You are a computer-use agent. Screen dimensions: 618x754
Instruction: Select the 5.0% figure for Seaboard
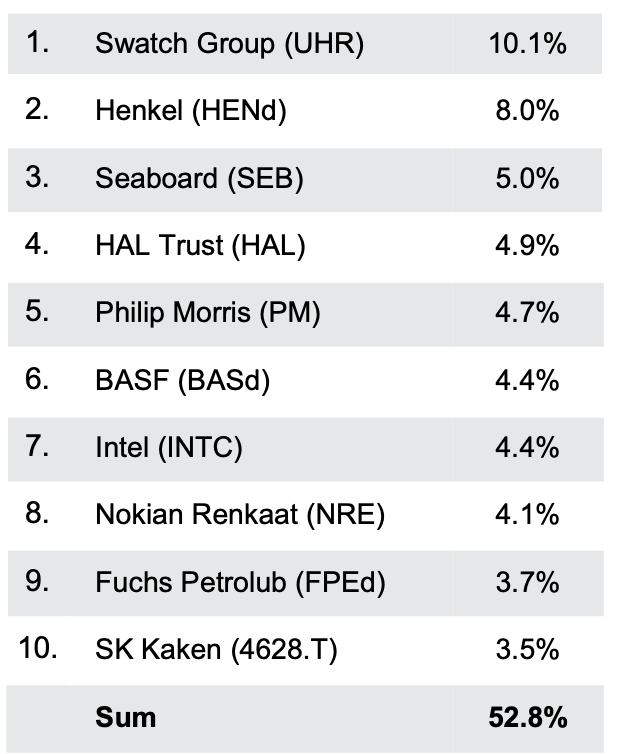pos(527,178)
